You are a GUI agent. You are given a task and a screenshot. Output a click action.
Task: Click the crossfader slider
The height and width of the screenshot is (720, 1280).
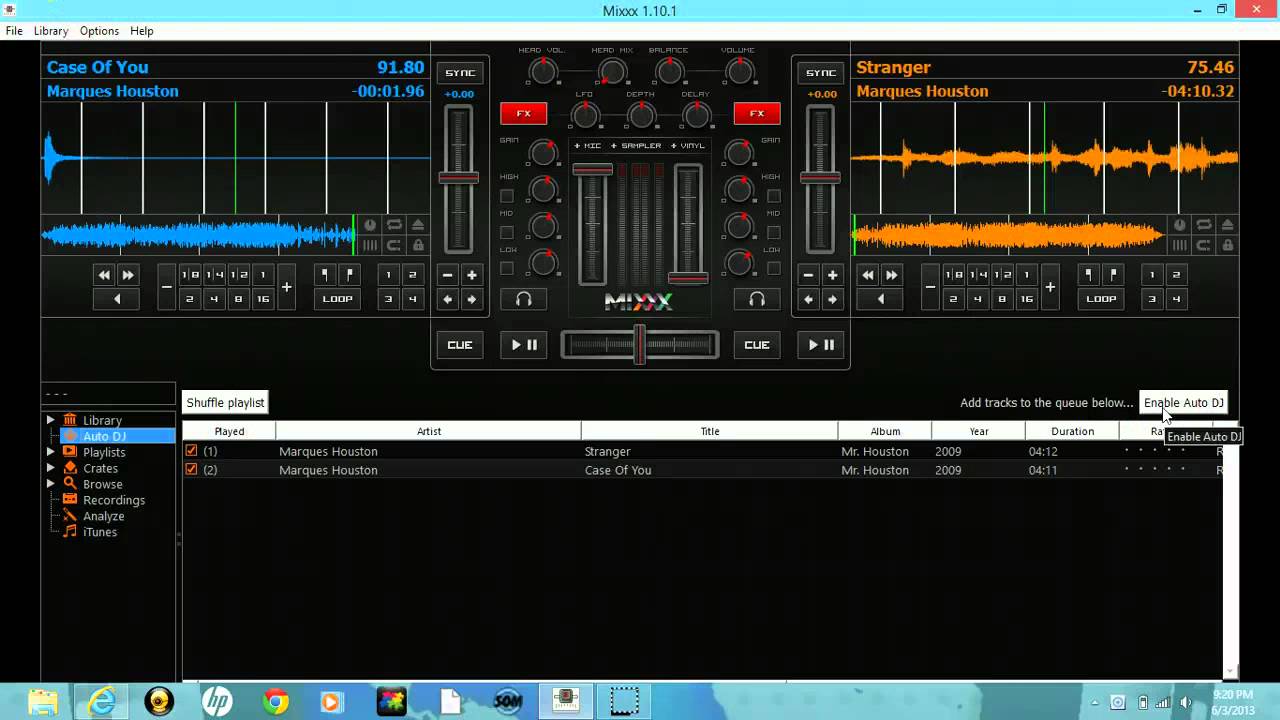tap(639, 345)
